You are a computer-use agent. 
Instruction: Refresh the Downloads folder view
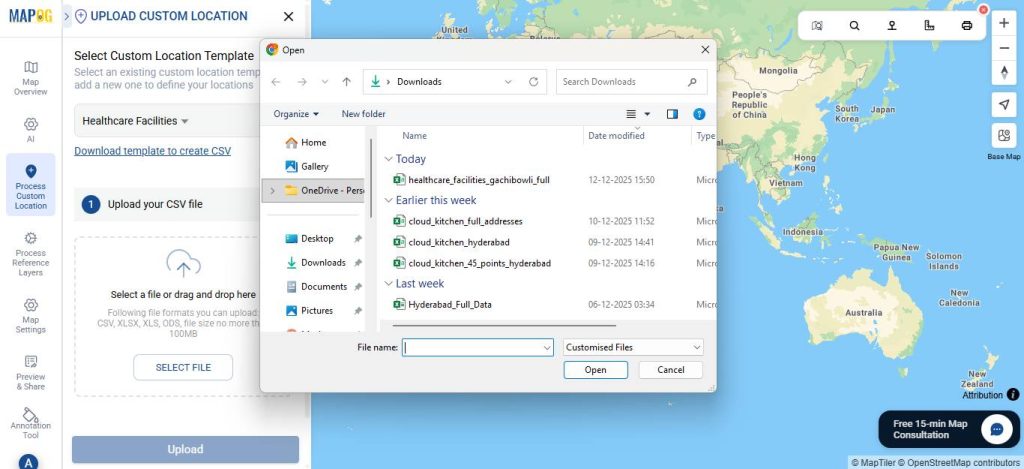point(534,82)
